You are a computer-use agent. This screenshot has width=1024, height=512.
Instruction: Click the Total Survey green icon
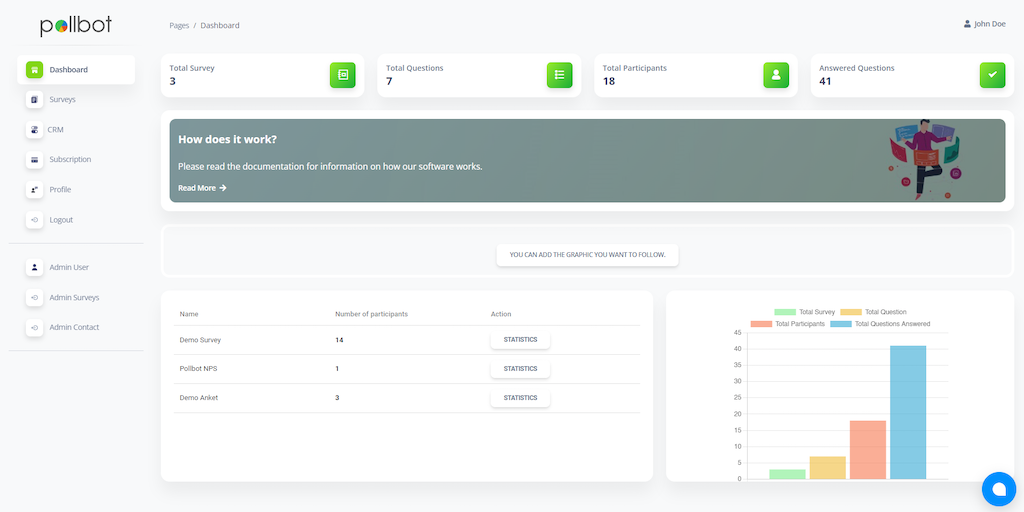pos(343,75)
